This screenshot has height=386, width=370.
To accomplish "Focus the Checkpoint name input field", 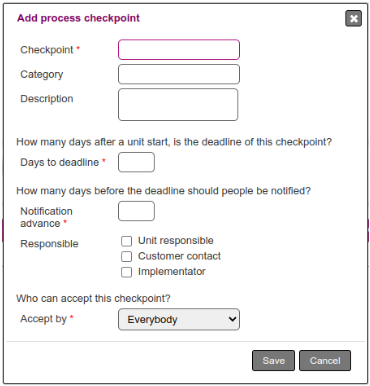I will [179, 50].
